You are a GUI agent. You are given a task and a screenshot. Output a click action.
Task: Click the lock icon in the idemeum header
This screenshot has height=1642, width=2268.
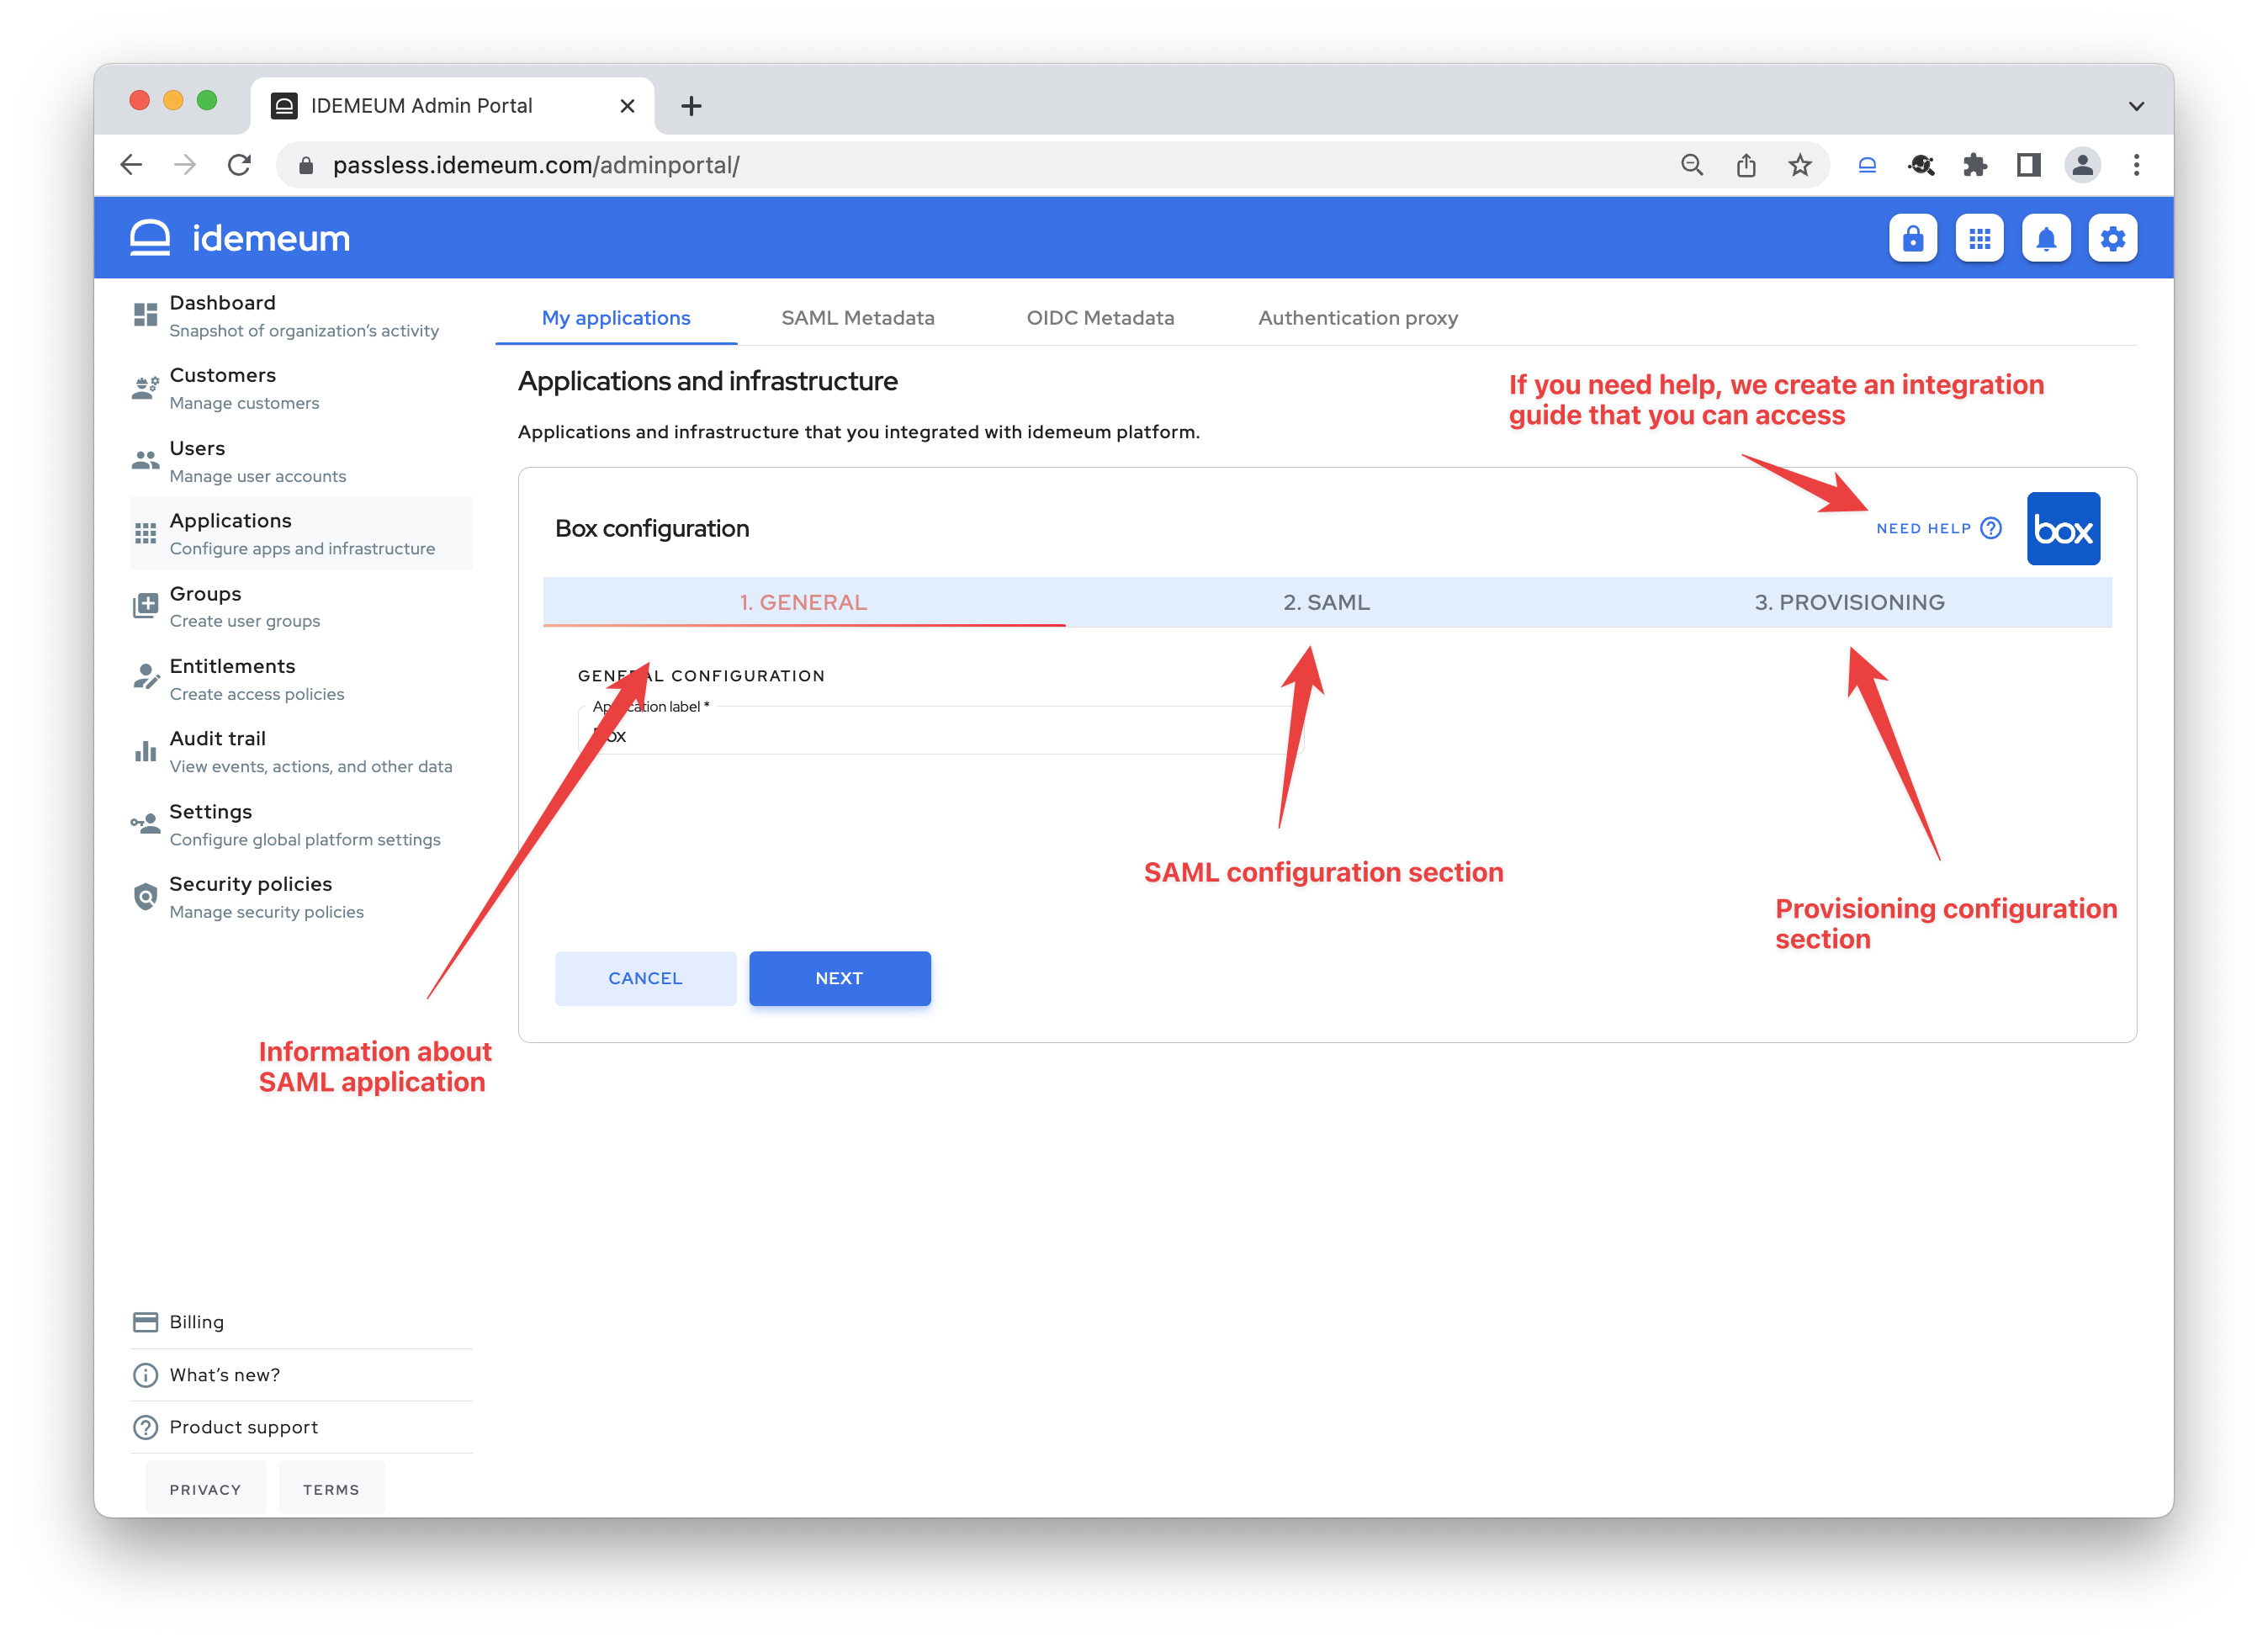(x=1912, y=238)
